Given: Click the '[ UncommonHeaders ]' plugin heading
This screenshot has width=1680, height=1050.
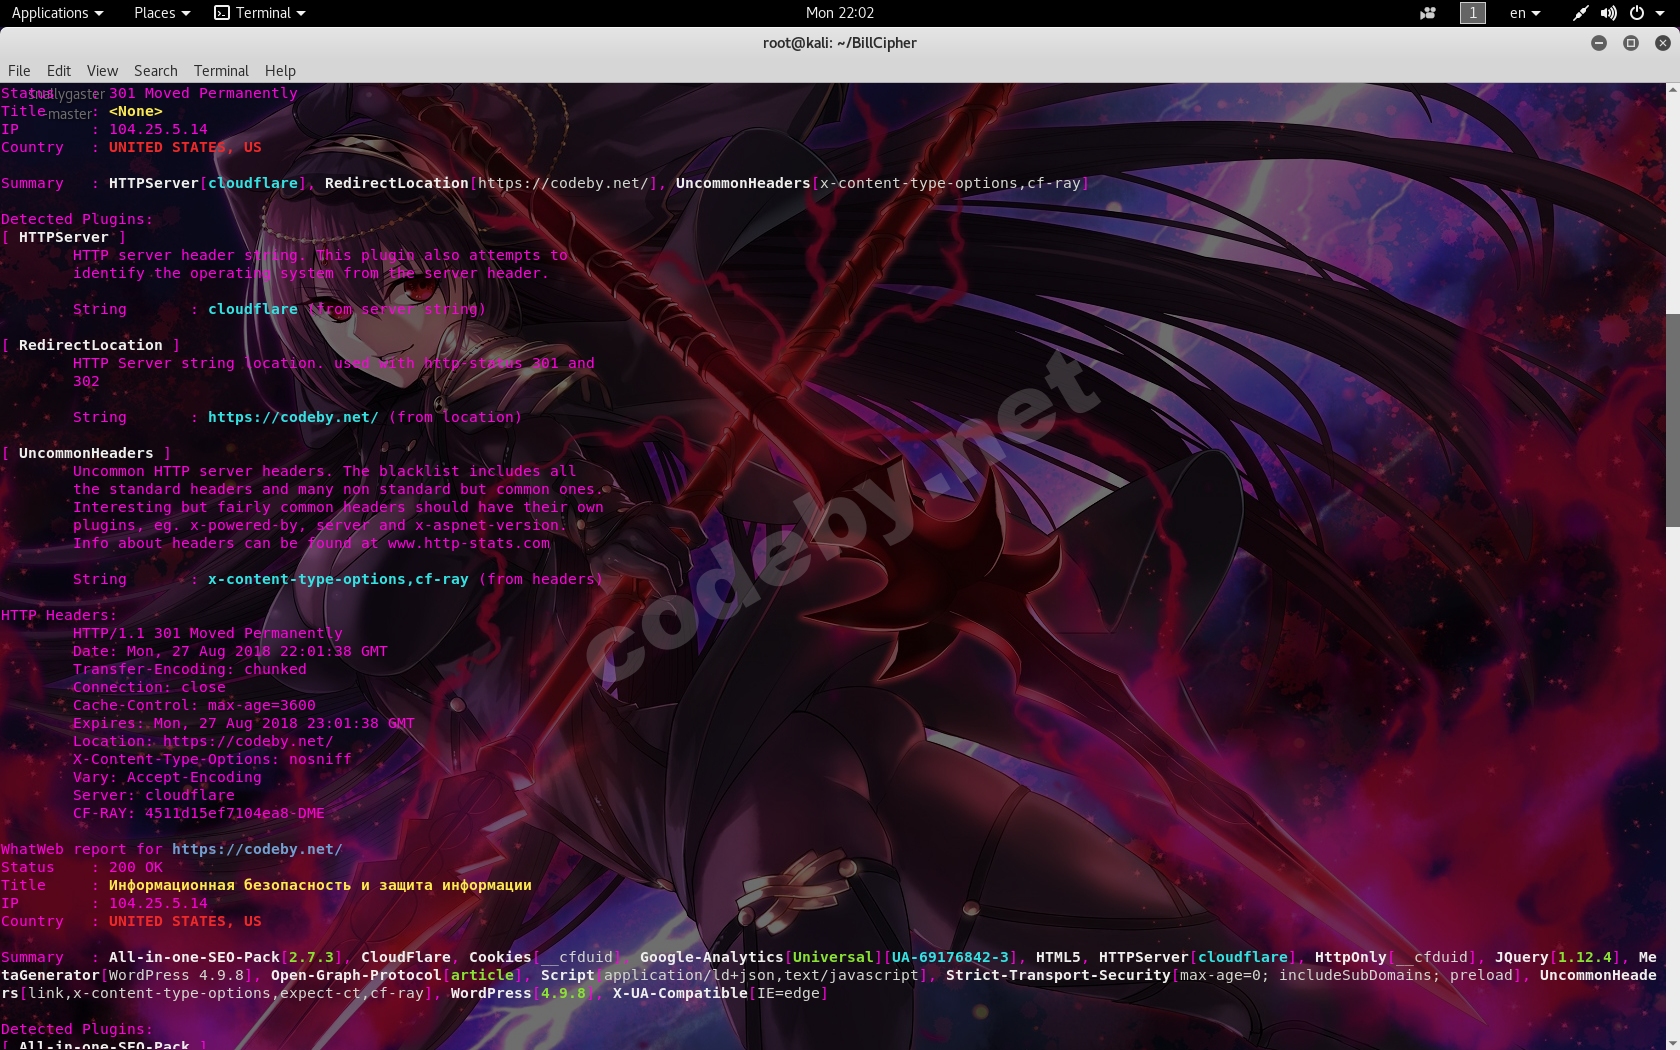Looking at the screenshot, I should (86, 453).
